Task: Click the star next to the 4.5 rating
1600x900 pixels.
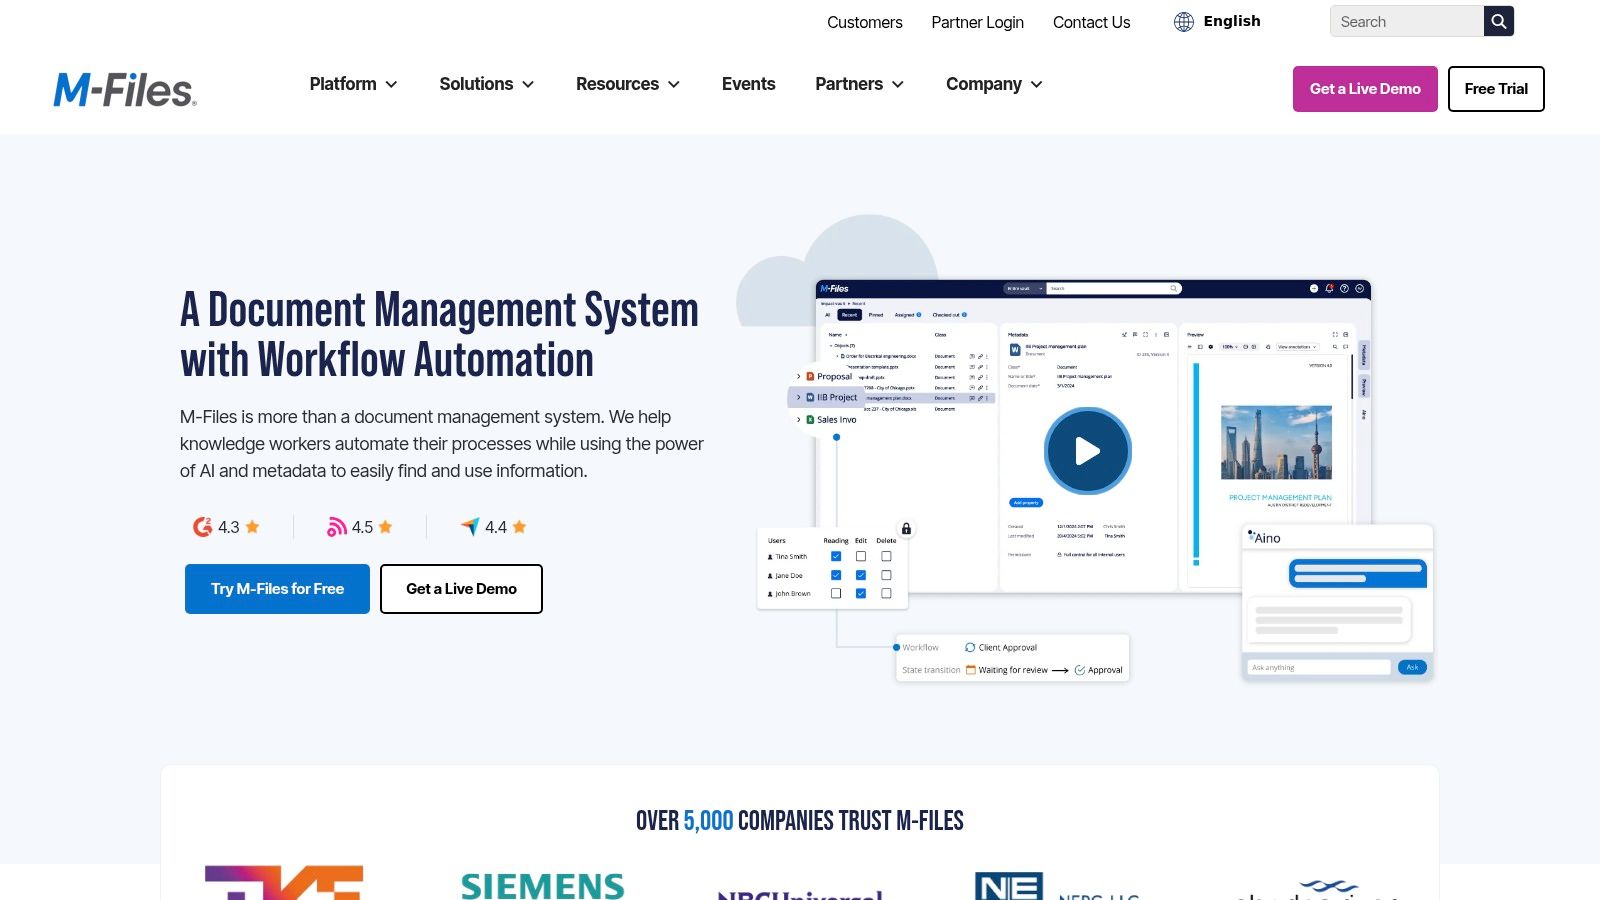Action: click(386, 526)
